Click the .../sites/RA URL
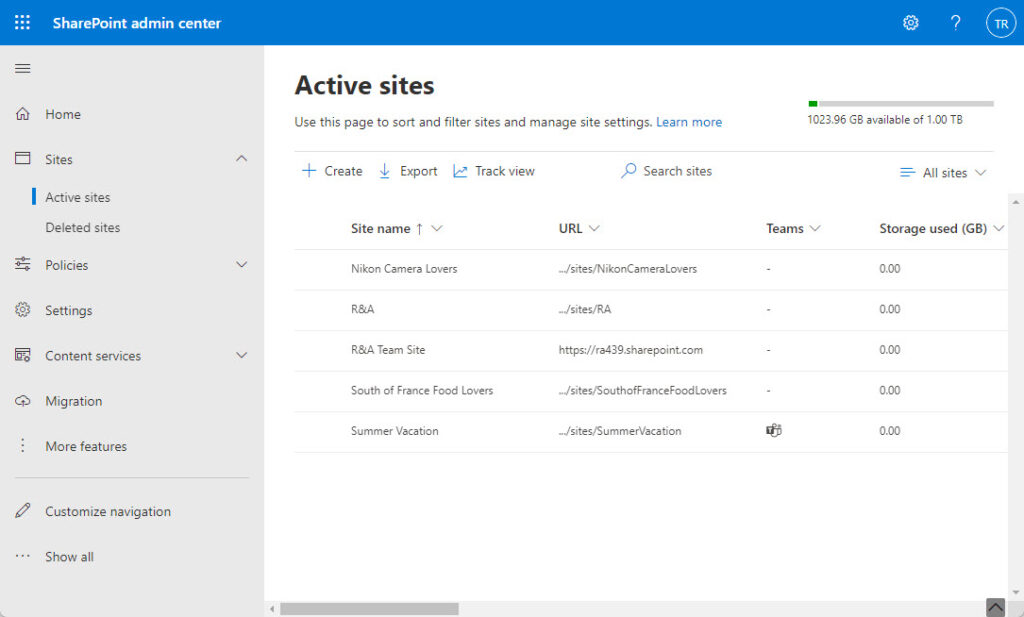 [x=585, y=309]
